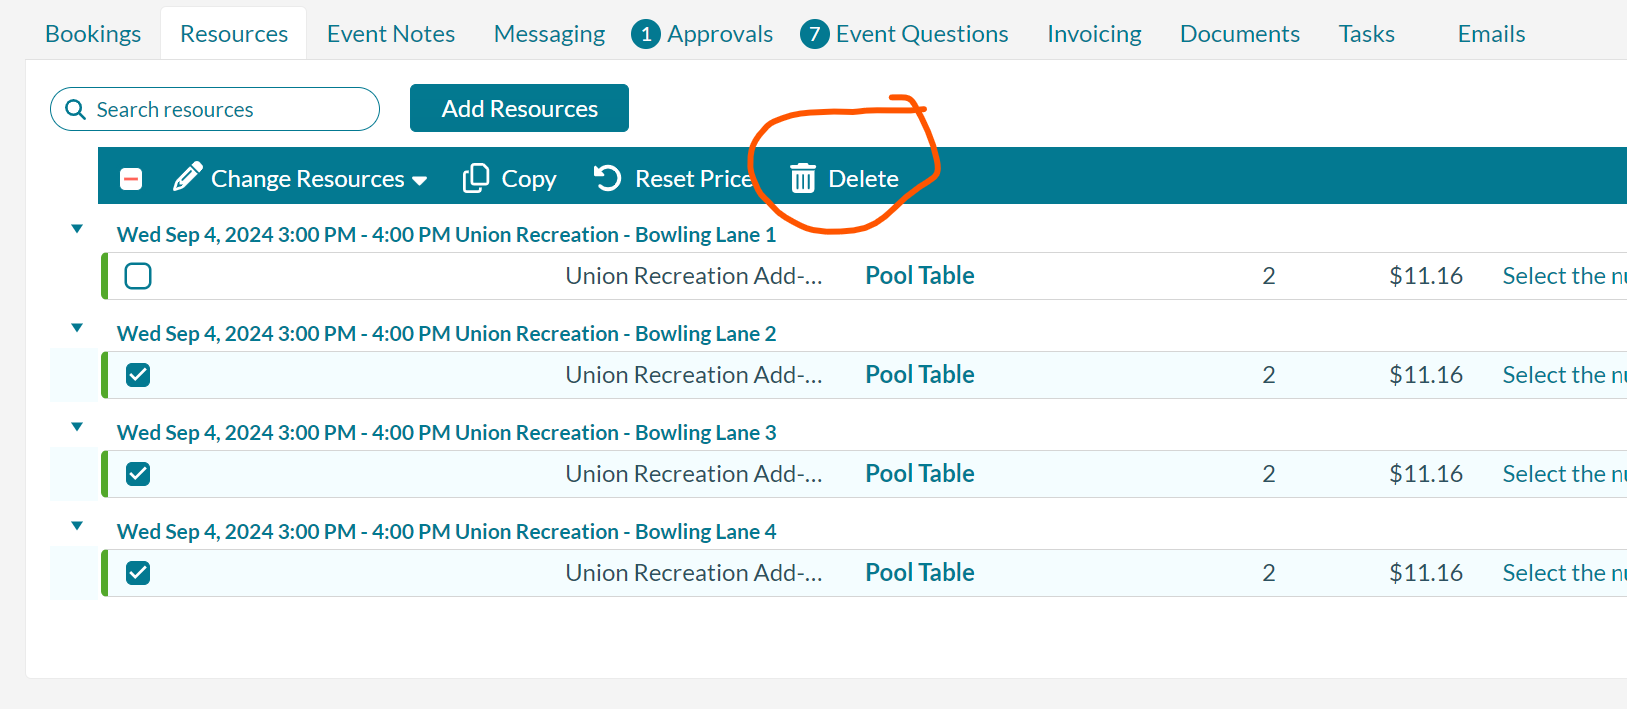Click $11.16 price in Bowling Lane 3 row
This screenshot has height=709, width=1627.
pos(1426,474)
